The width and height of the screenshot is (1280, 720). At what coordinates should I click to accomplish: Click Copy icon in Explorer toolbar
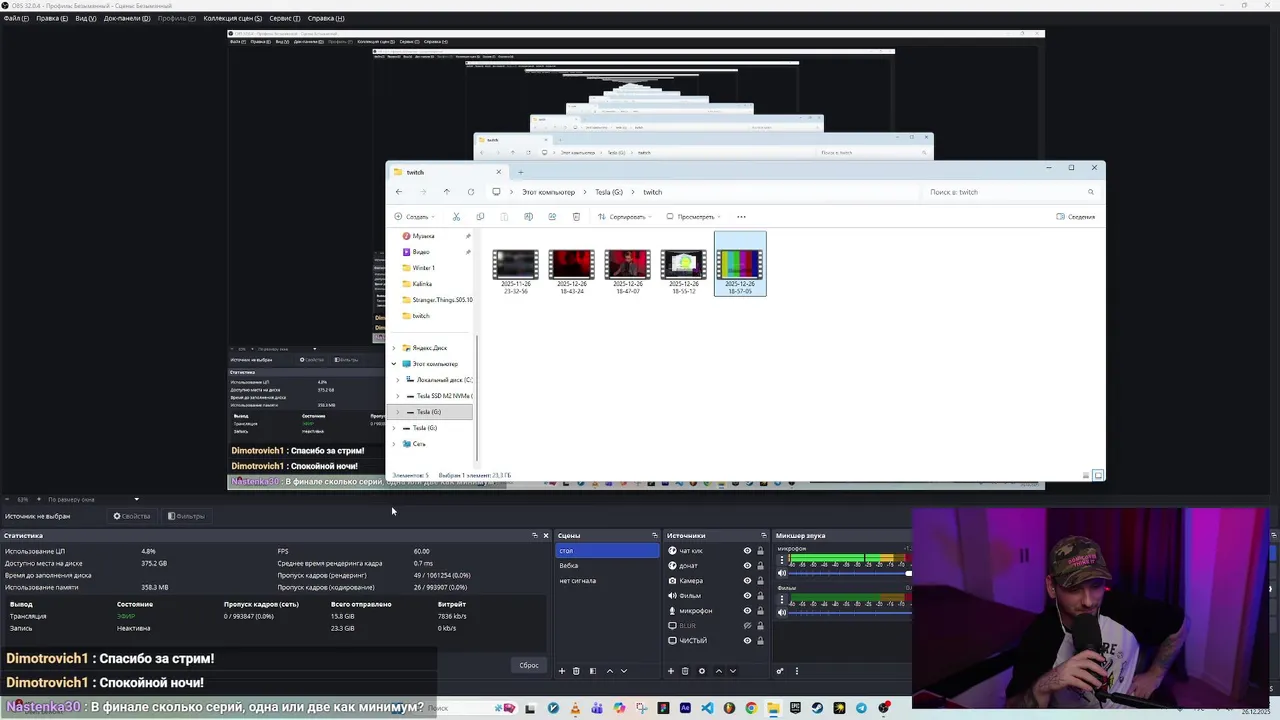tap(480, 217)
